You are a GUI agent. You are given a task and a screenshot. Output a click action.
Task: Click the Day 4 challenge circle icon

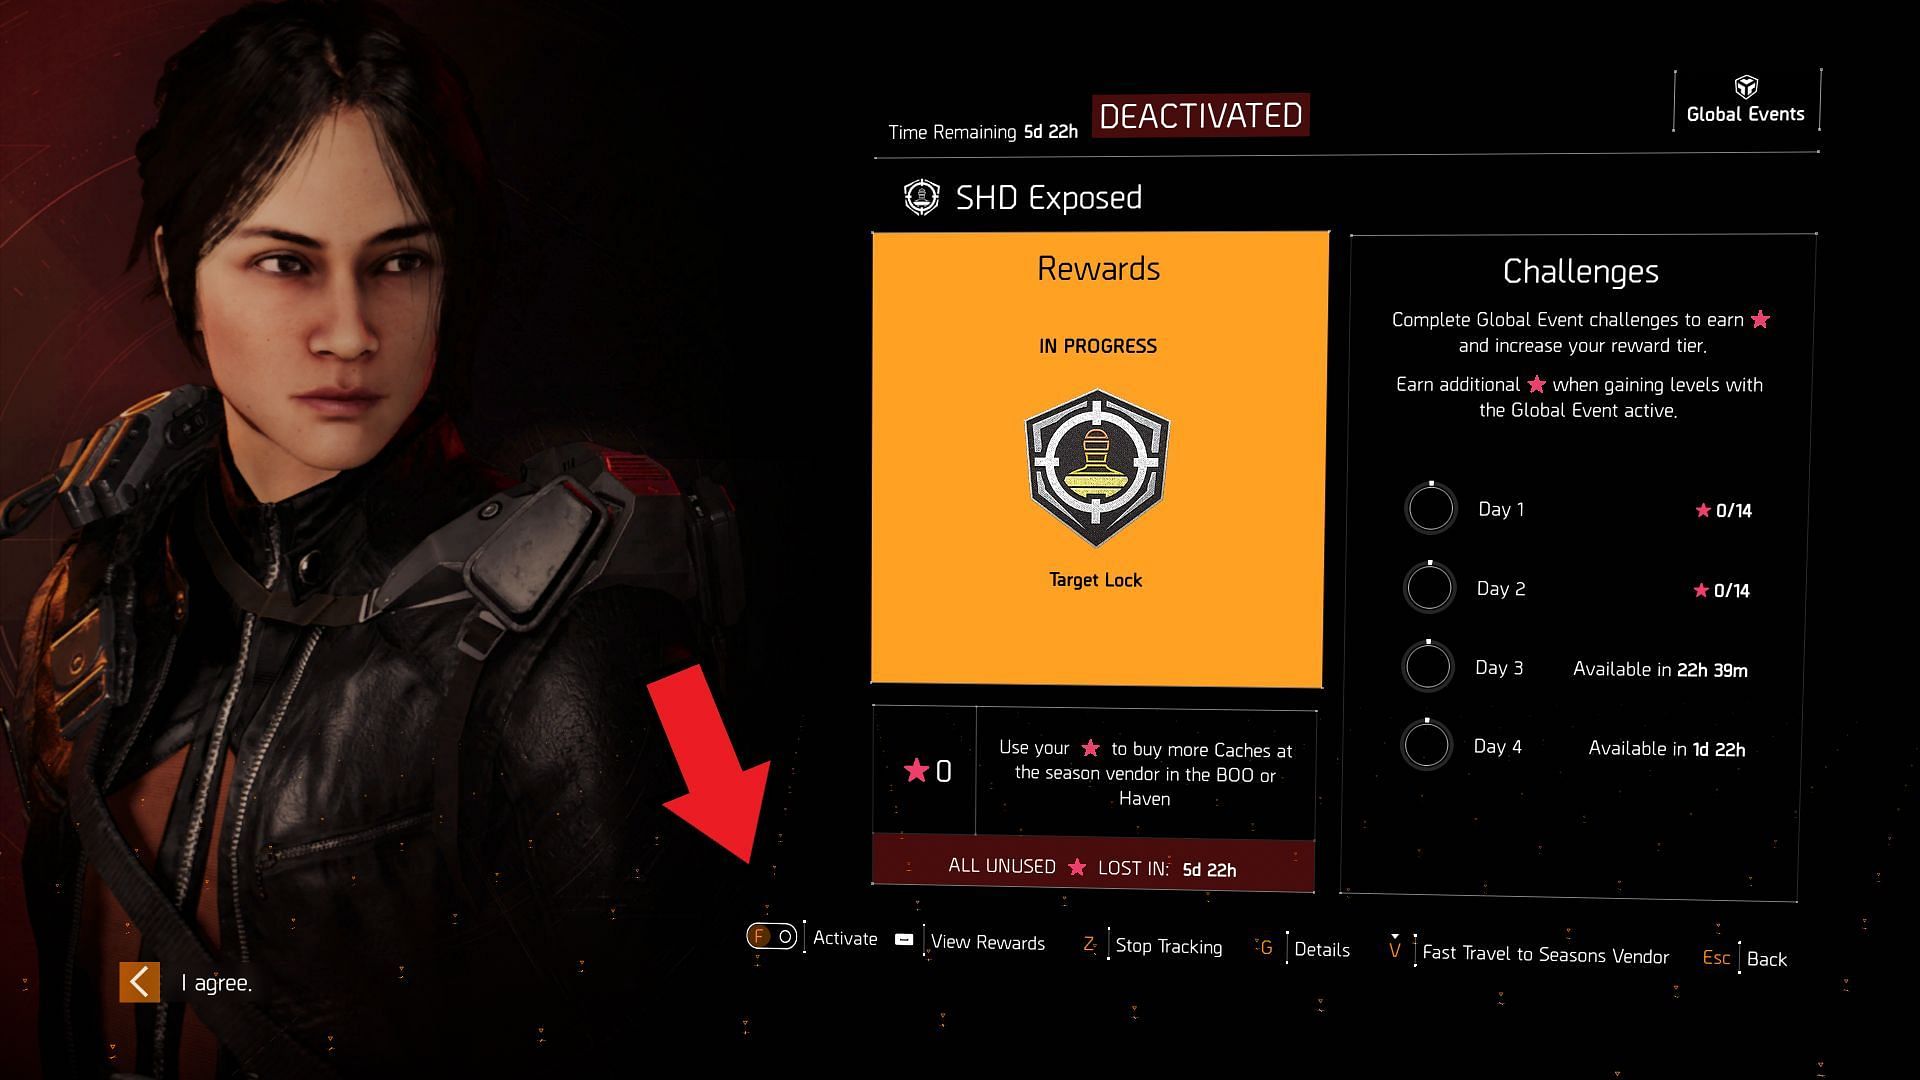[x=1431, y=745]
